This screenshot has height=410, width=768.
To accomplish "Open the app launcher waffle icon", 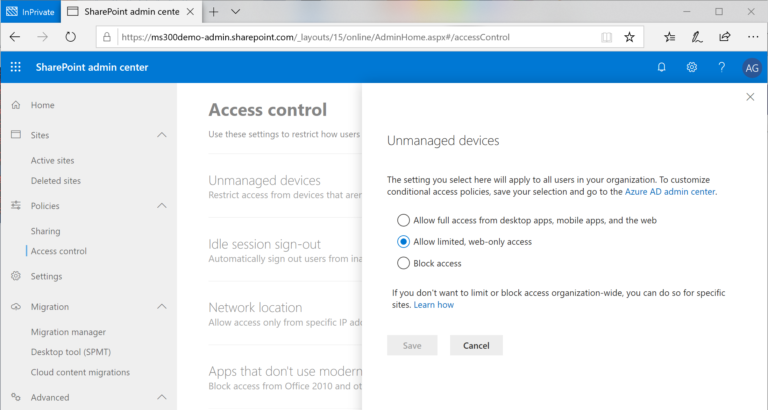I will [16, 67].
